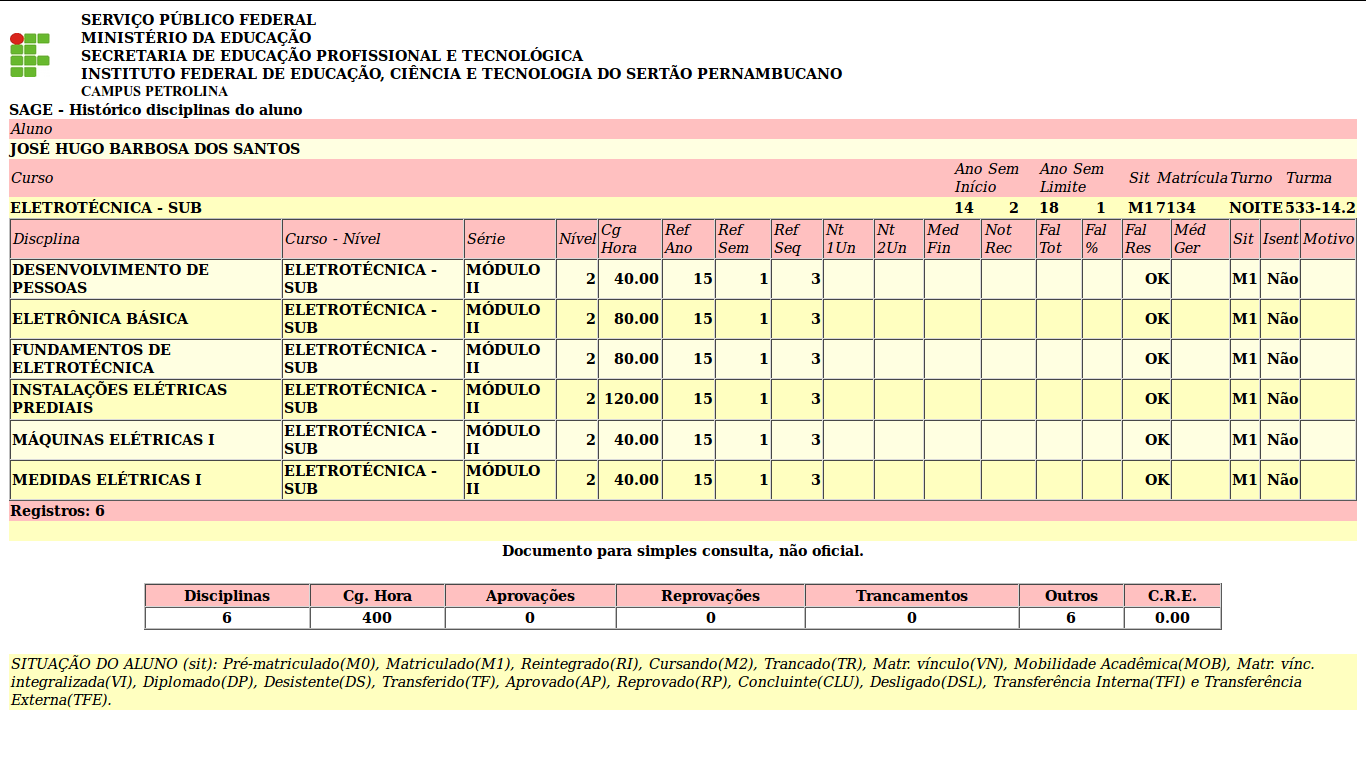This screenshot has height=768, width=1366.
Task: Click M1 status in MEDIDAS ELÉTRICAS I row
Action: (x=1244, y=480)
